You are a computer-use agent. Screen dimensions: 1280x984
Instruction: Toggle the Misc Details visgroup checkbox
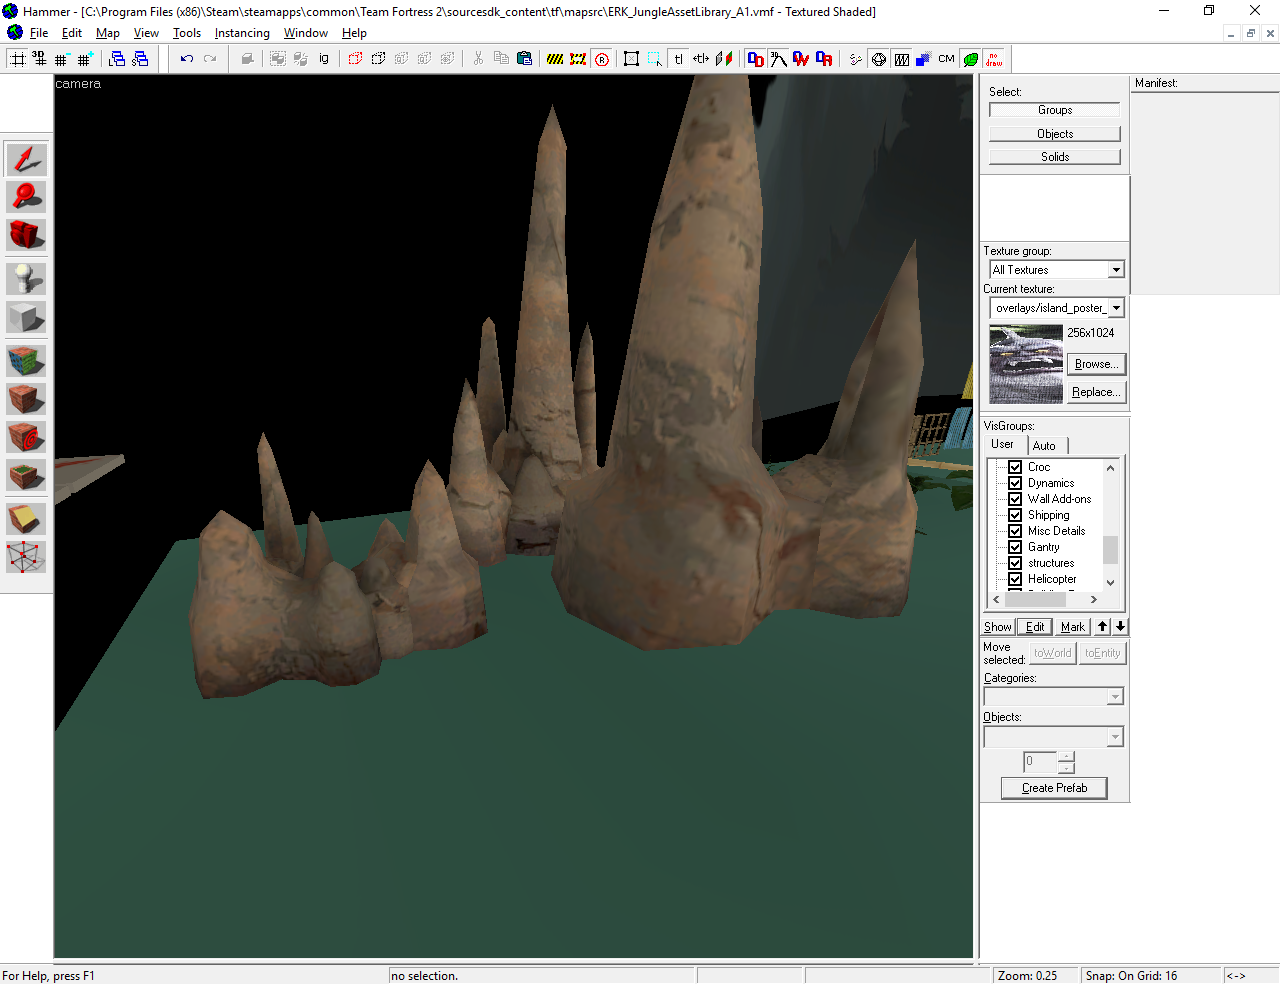[1015, 531]
